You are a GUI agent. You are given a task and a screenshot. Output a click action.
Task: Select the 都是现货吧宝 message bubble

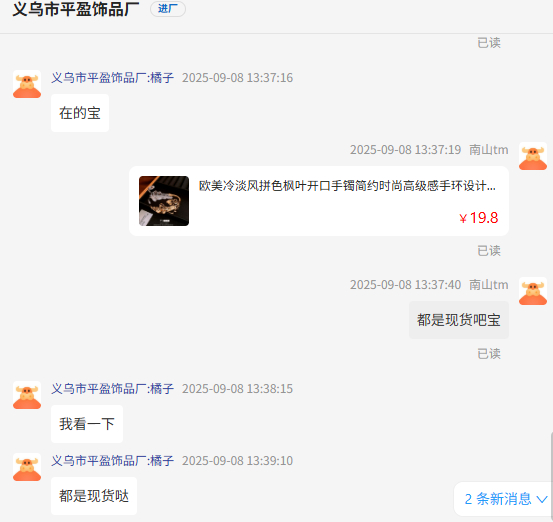[459, 320]
